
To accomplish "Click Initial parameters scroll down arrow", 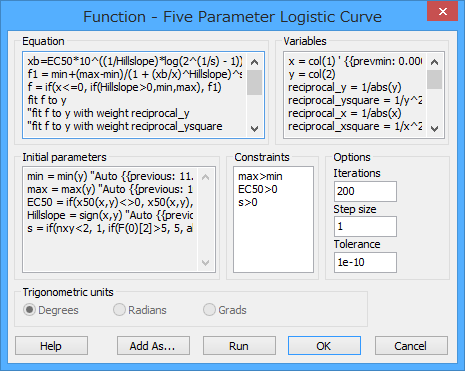I will 206,263.
